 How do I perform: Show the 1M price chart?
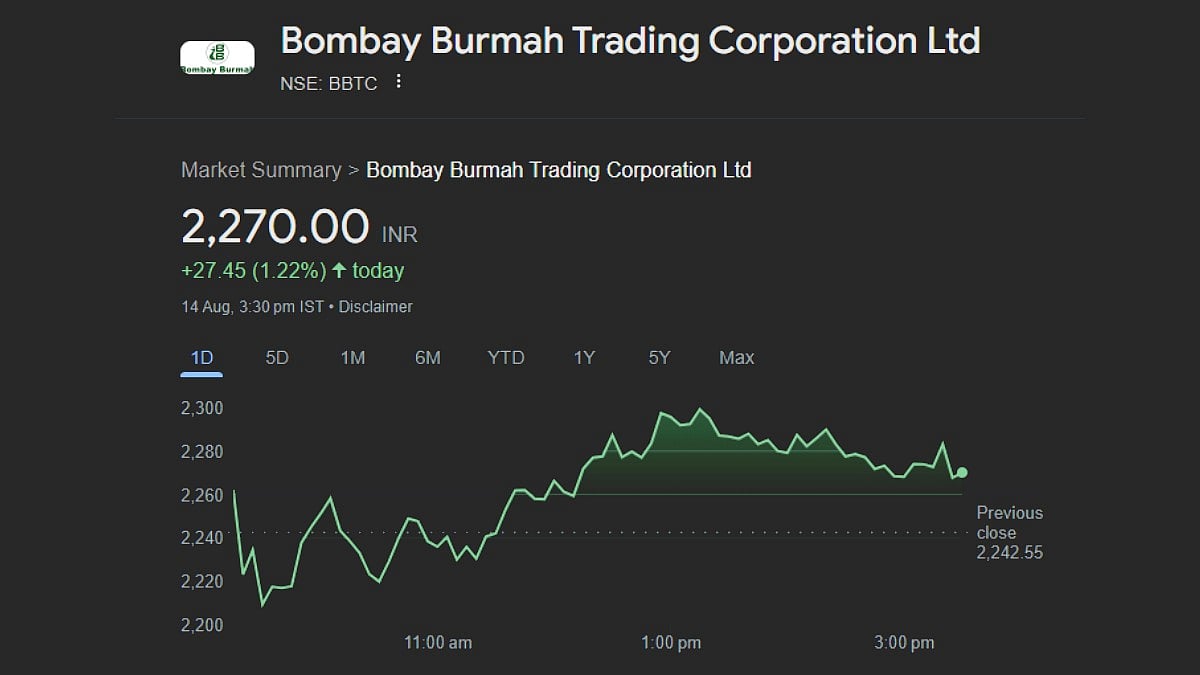pos(352,358)
